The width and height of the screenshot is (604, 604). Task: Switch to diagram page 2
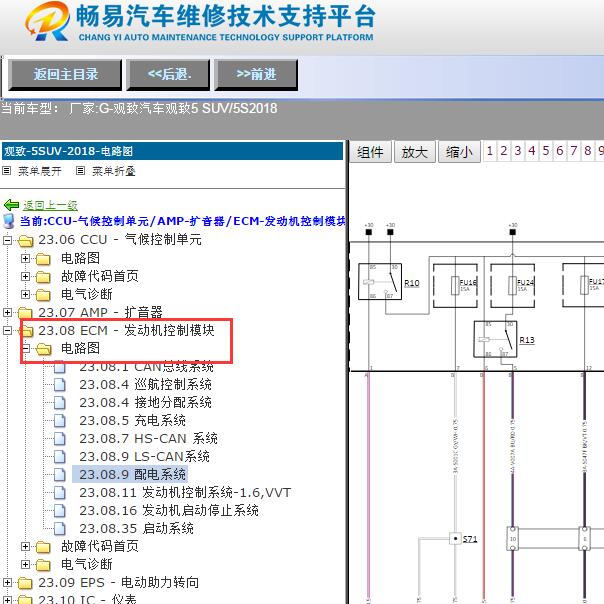(503, 151)
